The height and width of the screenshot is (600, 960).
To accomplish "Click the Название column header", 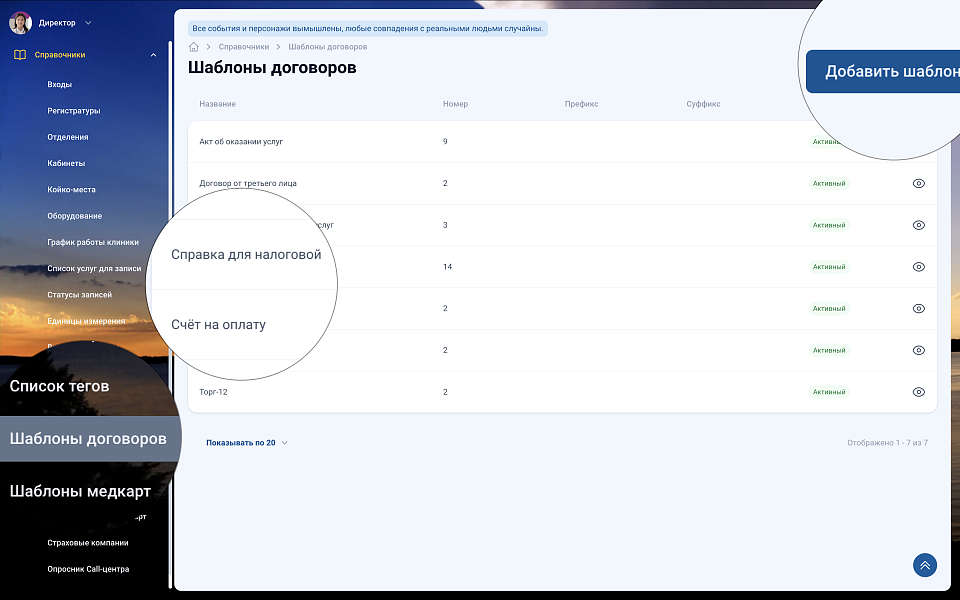I will click(x=217, y=104).
